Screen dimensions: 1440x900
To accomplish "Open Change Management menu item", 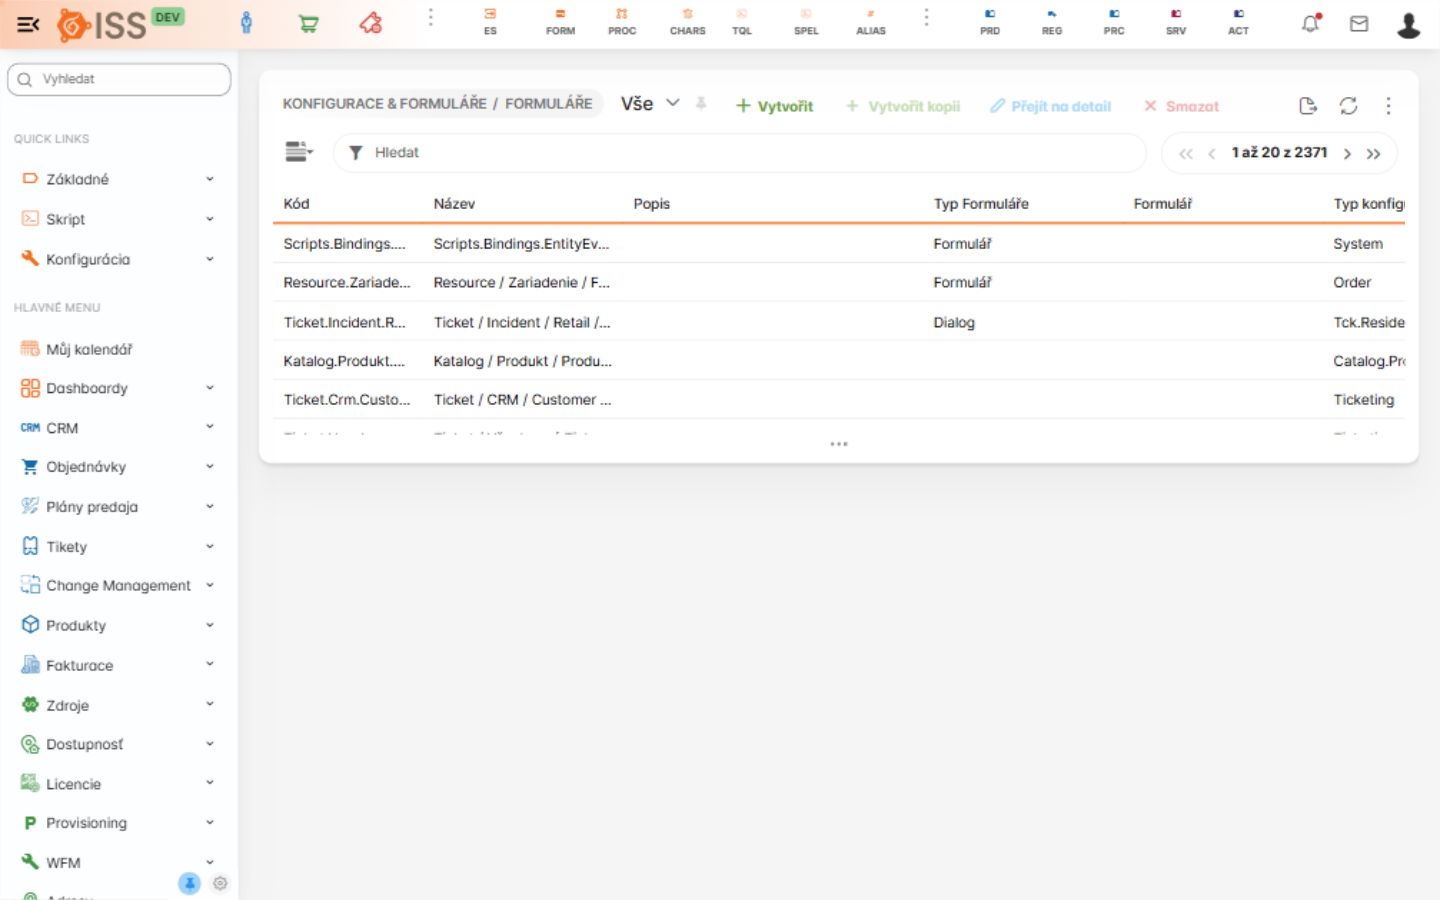I will [118, 586].
